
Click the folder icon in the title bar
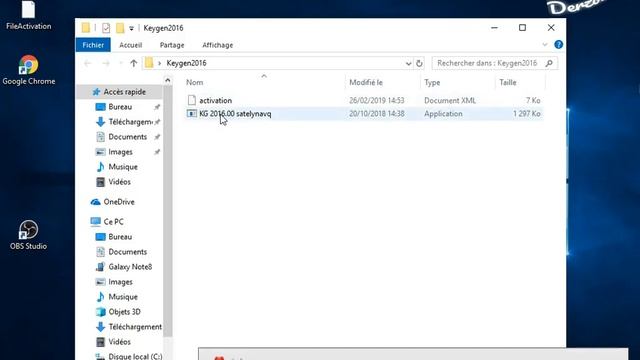pos(86,28)
